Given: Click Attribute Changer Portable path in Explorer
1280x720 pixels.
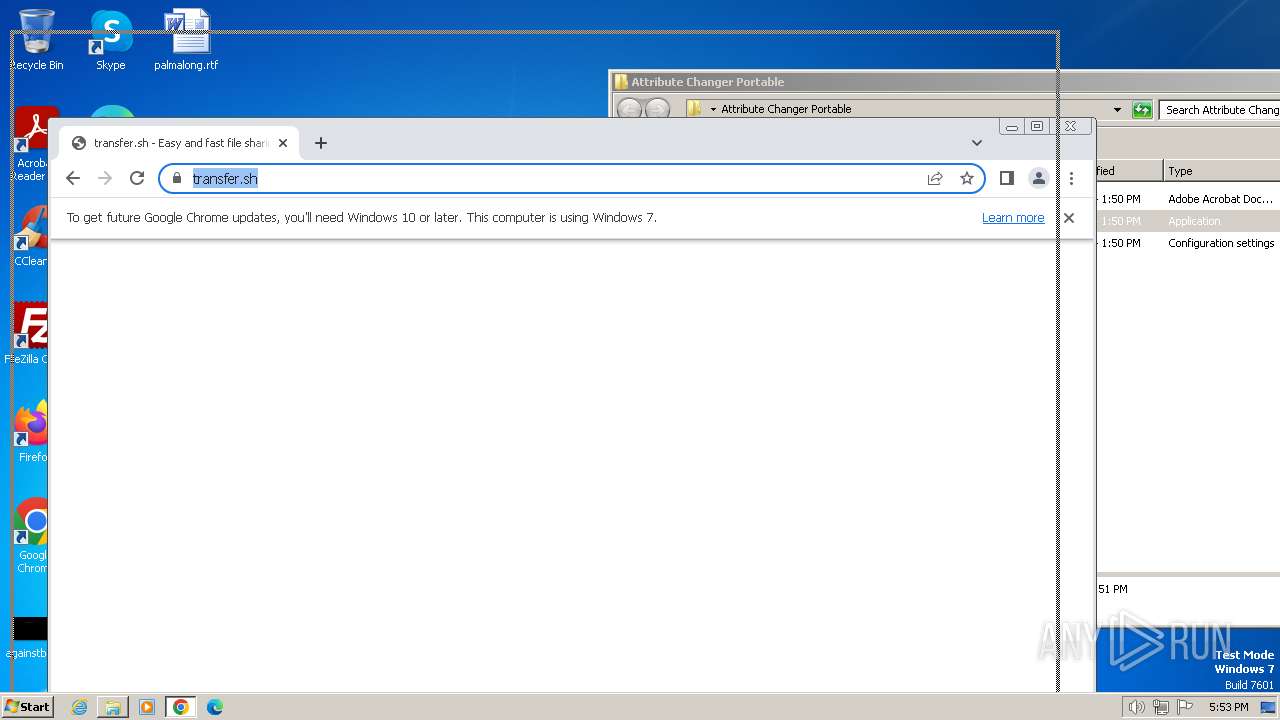Looking at the screenshot, I should point(786,109).
